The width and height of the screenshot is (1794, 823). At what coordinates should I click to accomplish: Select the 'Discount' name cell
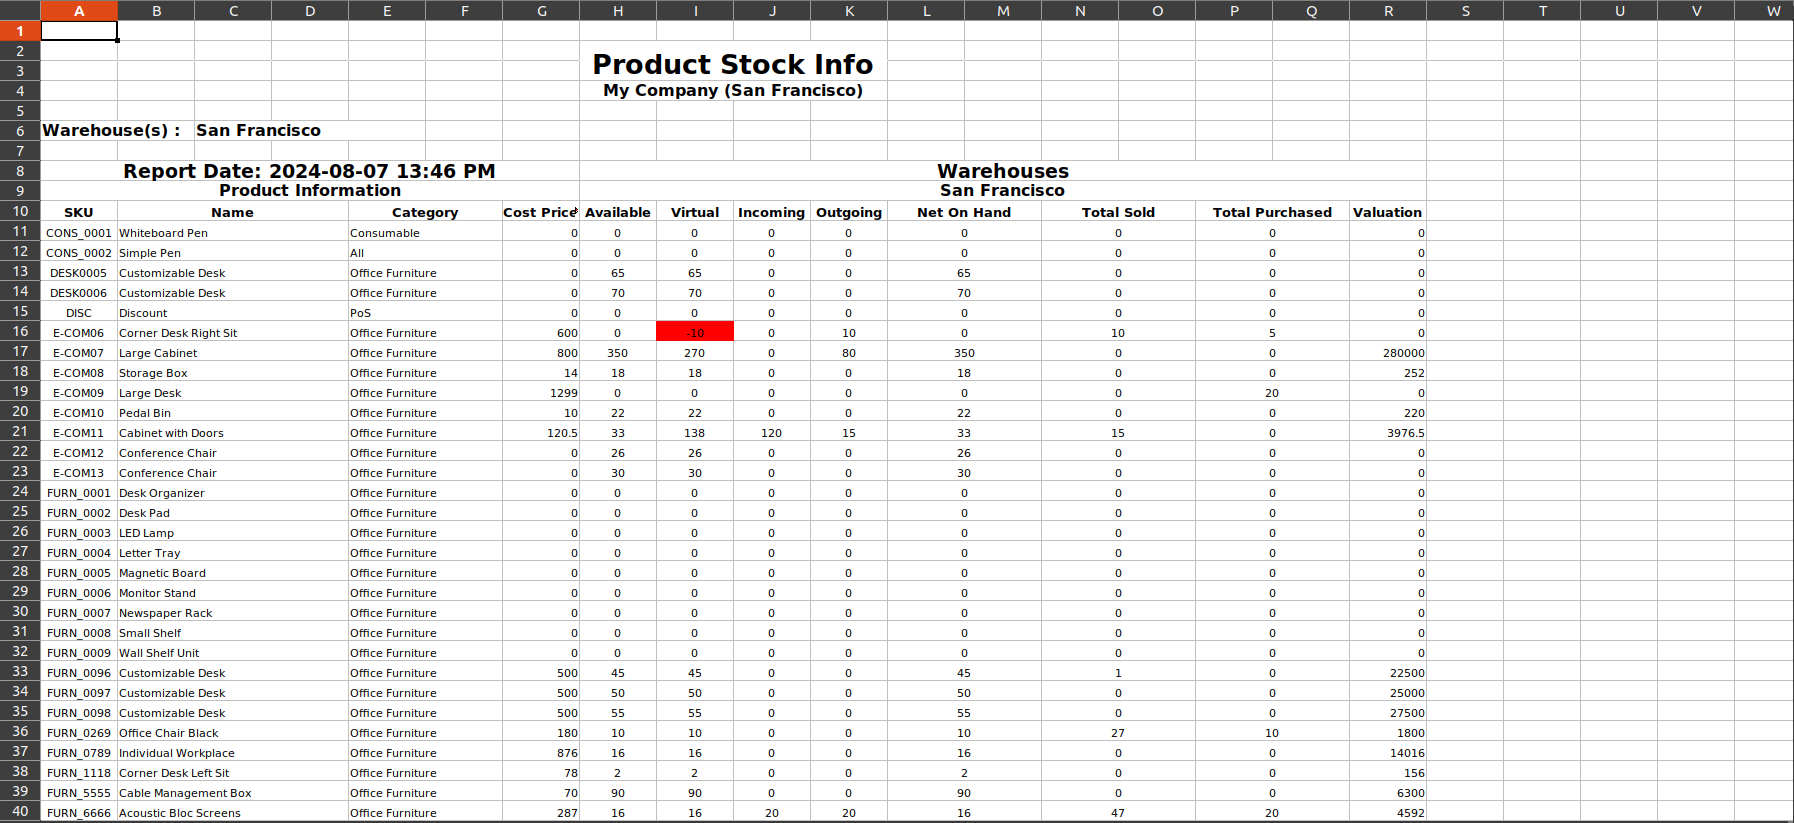click(x=233, y=312)
